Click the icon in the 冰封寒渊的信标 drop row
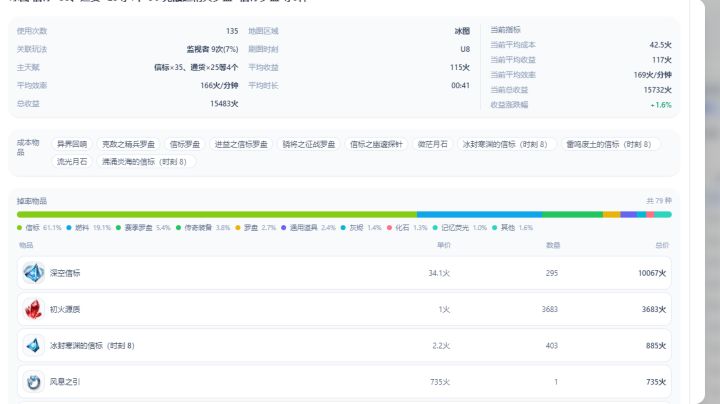720x404 pixels. coord(34,346)
